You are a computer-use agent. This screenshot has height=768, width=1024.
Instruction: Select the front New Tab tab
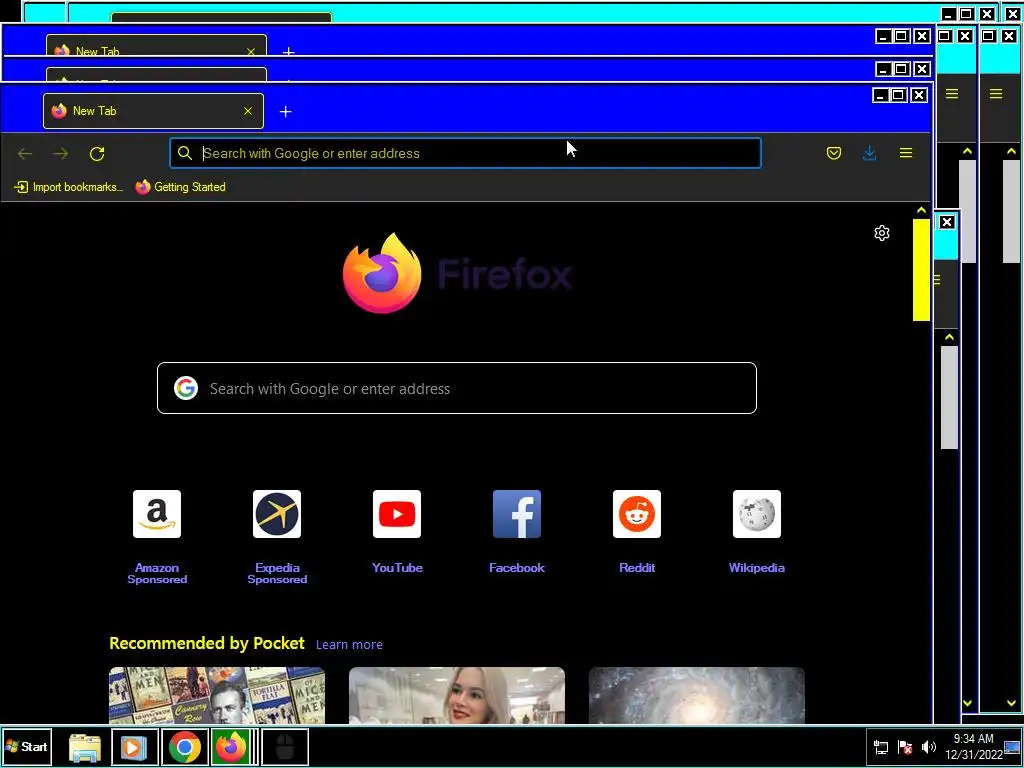coord(153,111)
